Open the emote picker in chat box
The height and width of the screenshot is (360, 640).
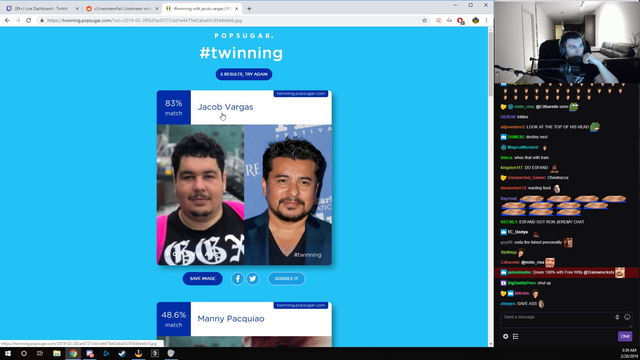pyautogui.click(x=627, y=317)
